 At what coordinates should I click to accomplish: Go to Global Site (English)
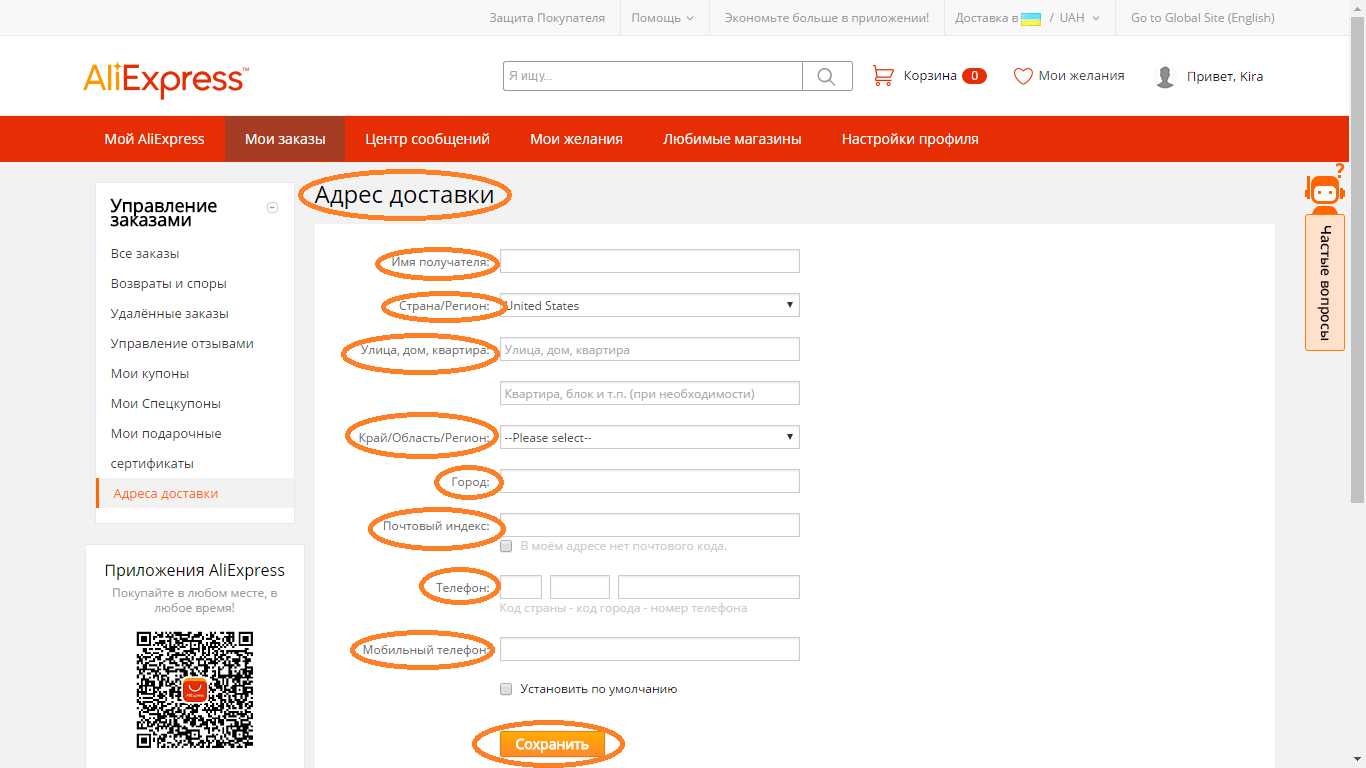pyautogui.click(x=1203, y=18)
